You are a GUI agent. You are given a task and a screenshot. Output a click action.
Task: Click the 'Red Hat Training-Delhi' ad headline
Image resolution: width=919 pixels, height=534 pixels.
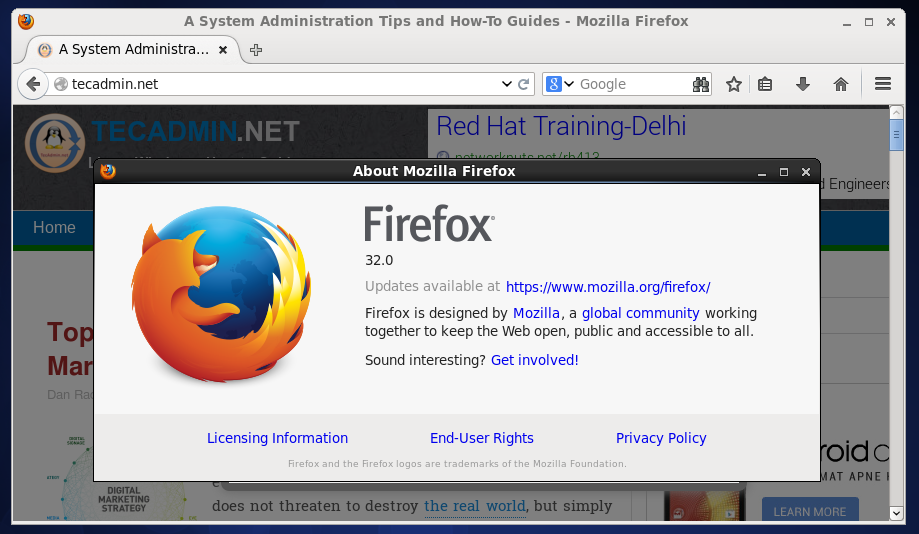coord(561,125)
